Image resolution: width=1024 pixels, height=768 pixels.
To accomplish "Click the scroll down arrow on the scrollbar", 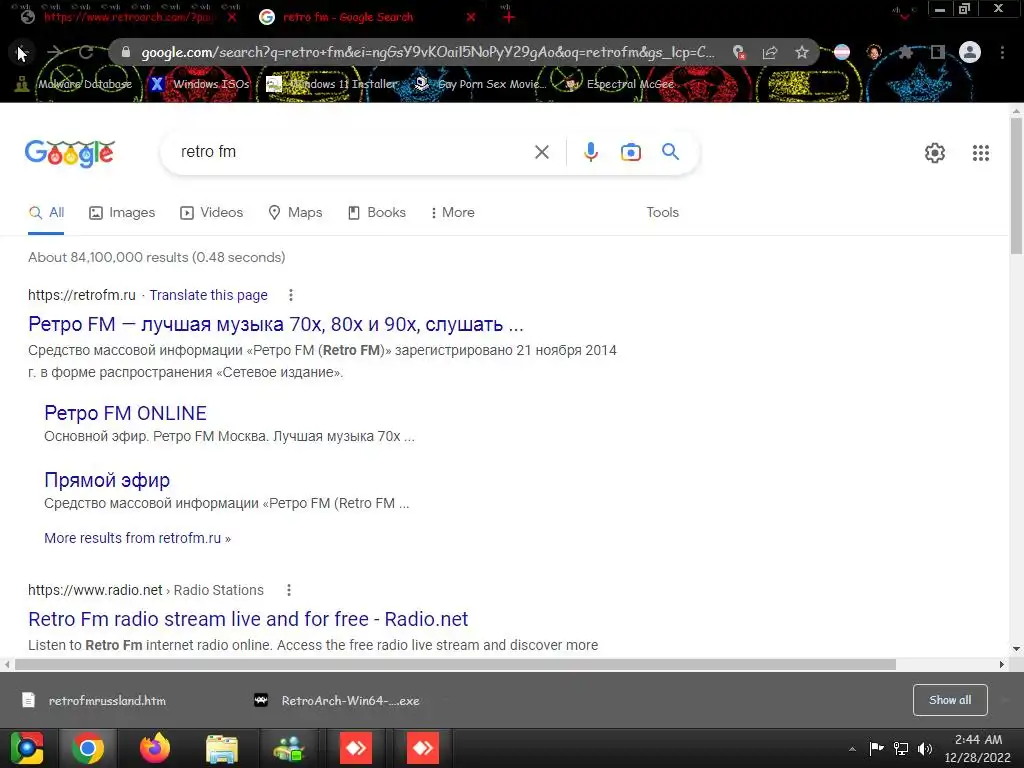I will (x=1016, y=649).
